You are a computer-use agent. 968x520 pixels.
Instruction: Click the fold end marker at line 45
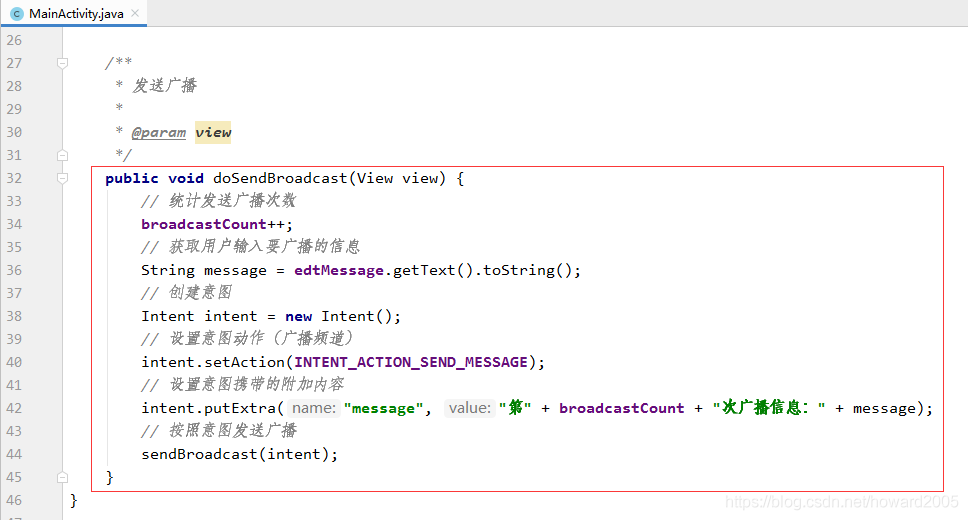point(62,477)
